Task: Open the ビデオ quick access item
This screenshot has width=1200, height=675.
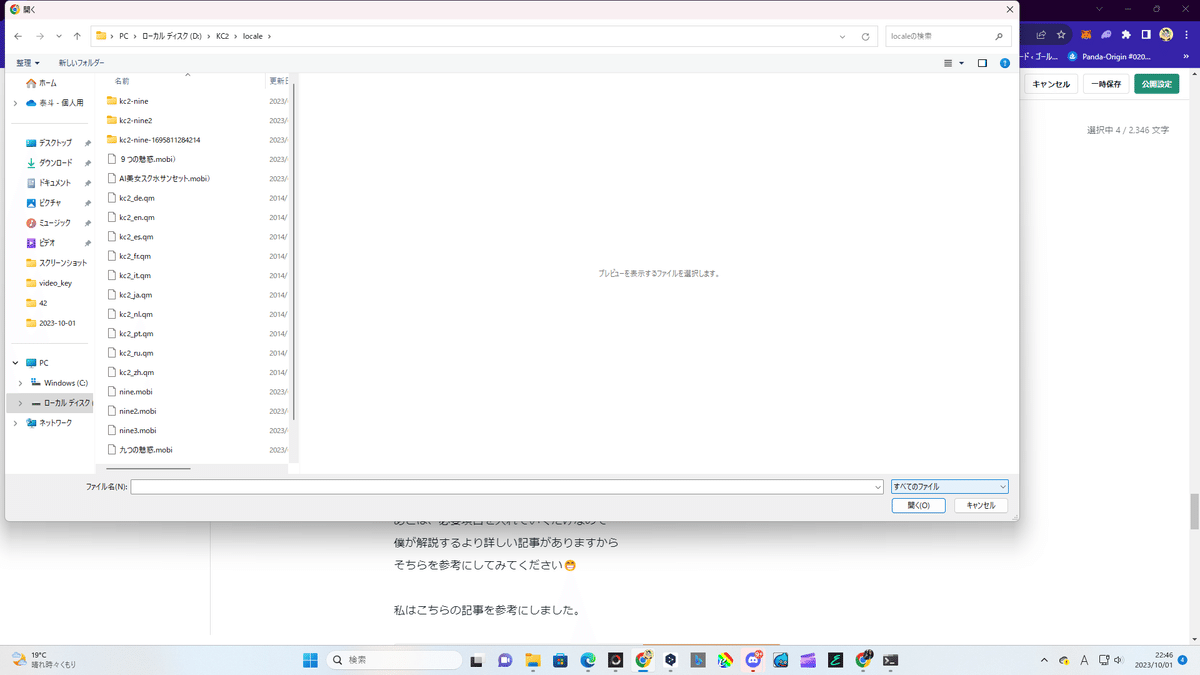Action: pyautogui.click(x=47, y=243)
